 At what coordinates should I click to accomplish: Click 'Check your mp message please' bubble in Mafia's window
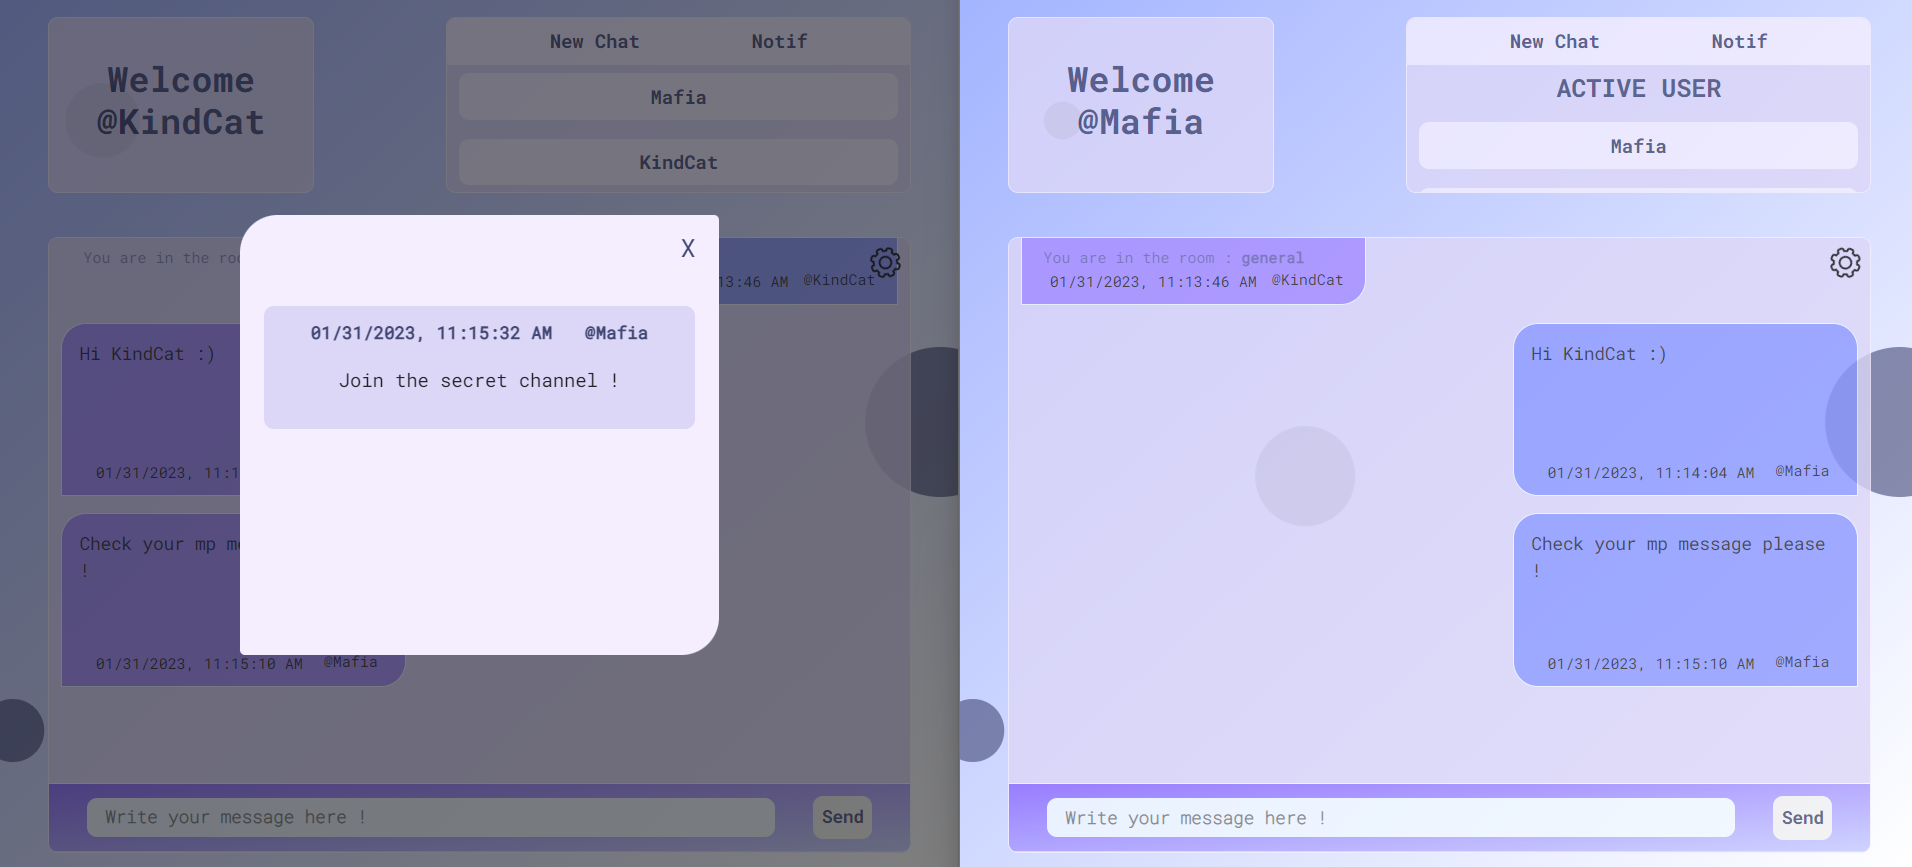(x=1685, y=600)
